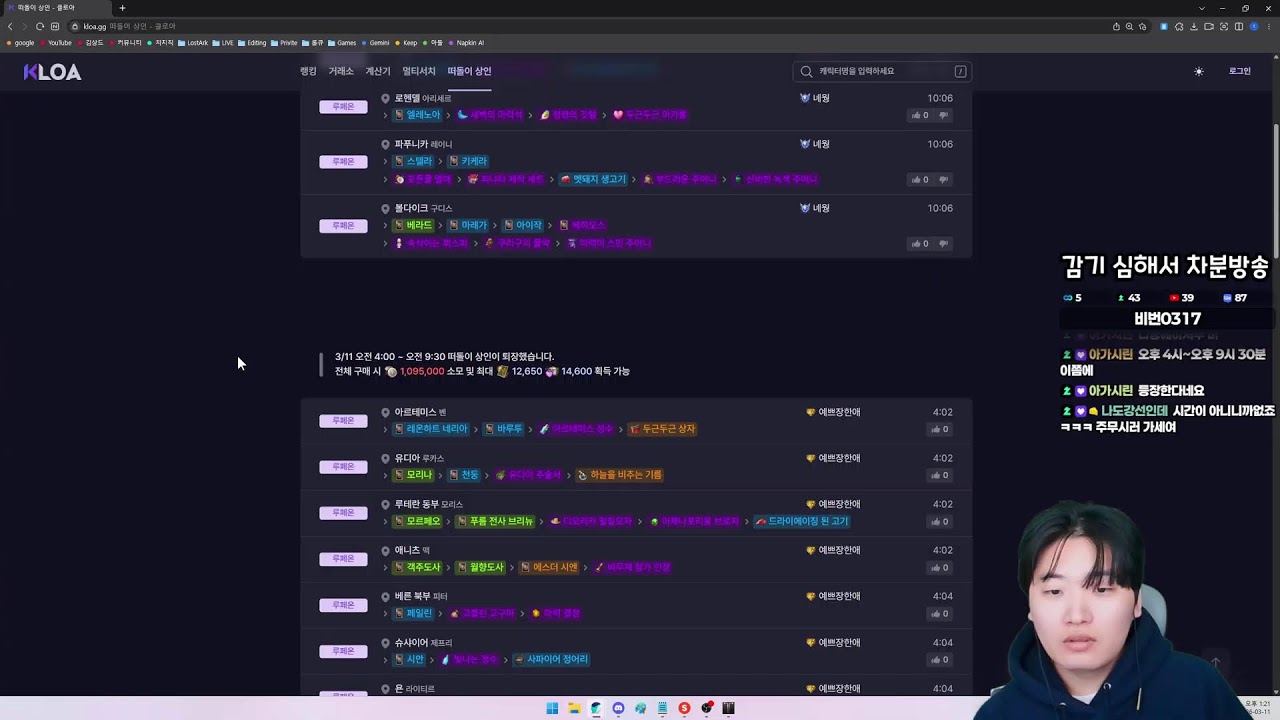Like the 파푸니카 merchant report
Screen dimensions: 1280x720
[920, 179]
